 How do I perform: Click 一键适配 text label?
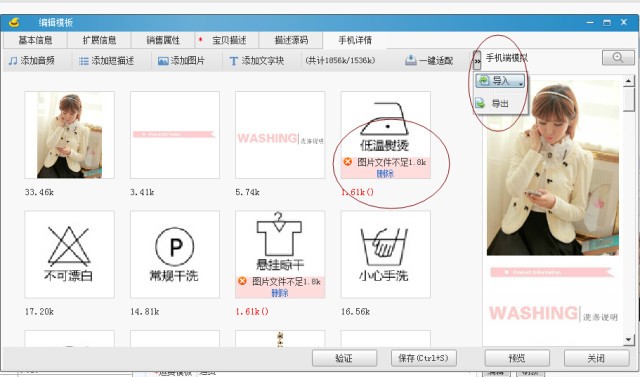click(x=436, y=61)
